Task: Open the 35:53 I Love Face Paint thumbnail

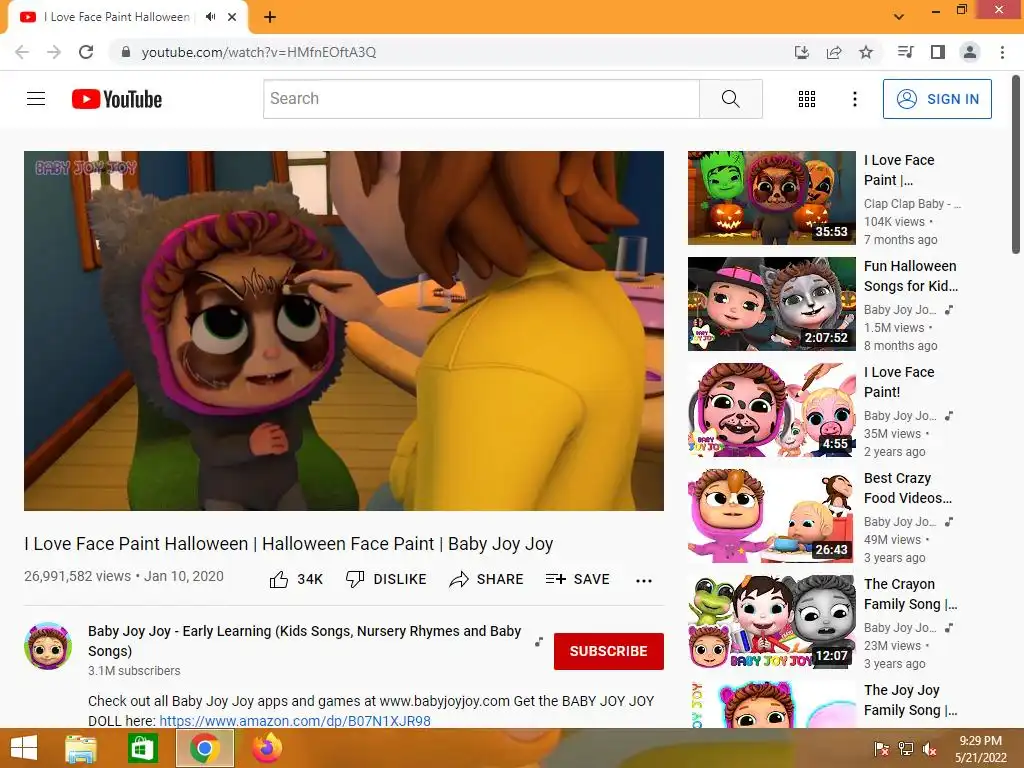Action: [771, 198]
